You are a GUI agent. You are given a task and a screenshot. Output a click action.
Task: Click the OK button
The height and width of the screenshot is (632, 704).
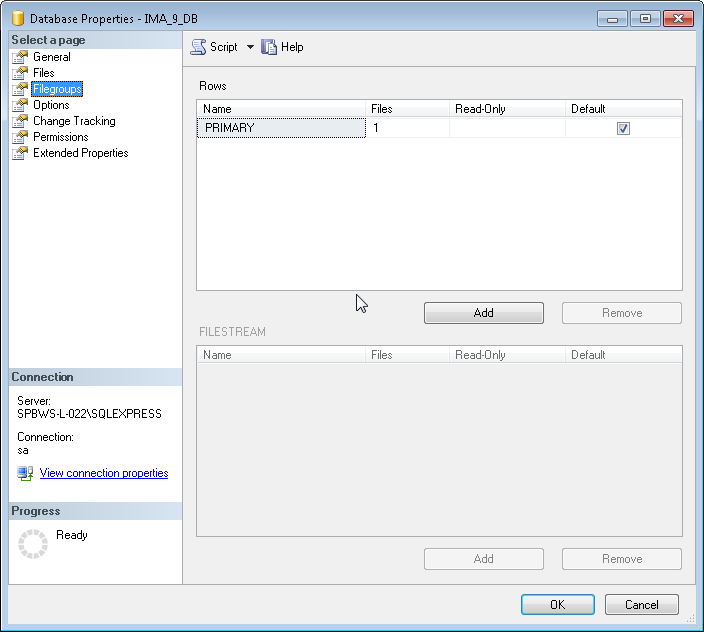tap(557, 605)
